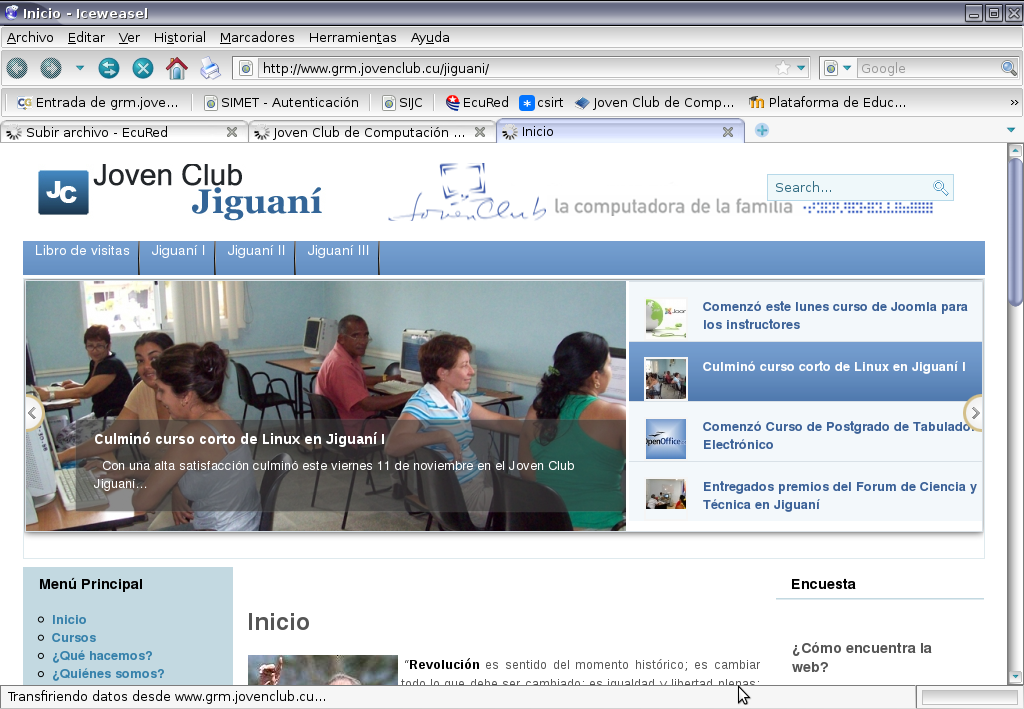Screen dimensions: 1024x709
Task: Open the Marcadores menu
Action: pos(257,37)
